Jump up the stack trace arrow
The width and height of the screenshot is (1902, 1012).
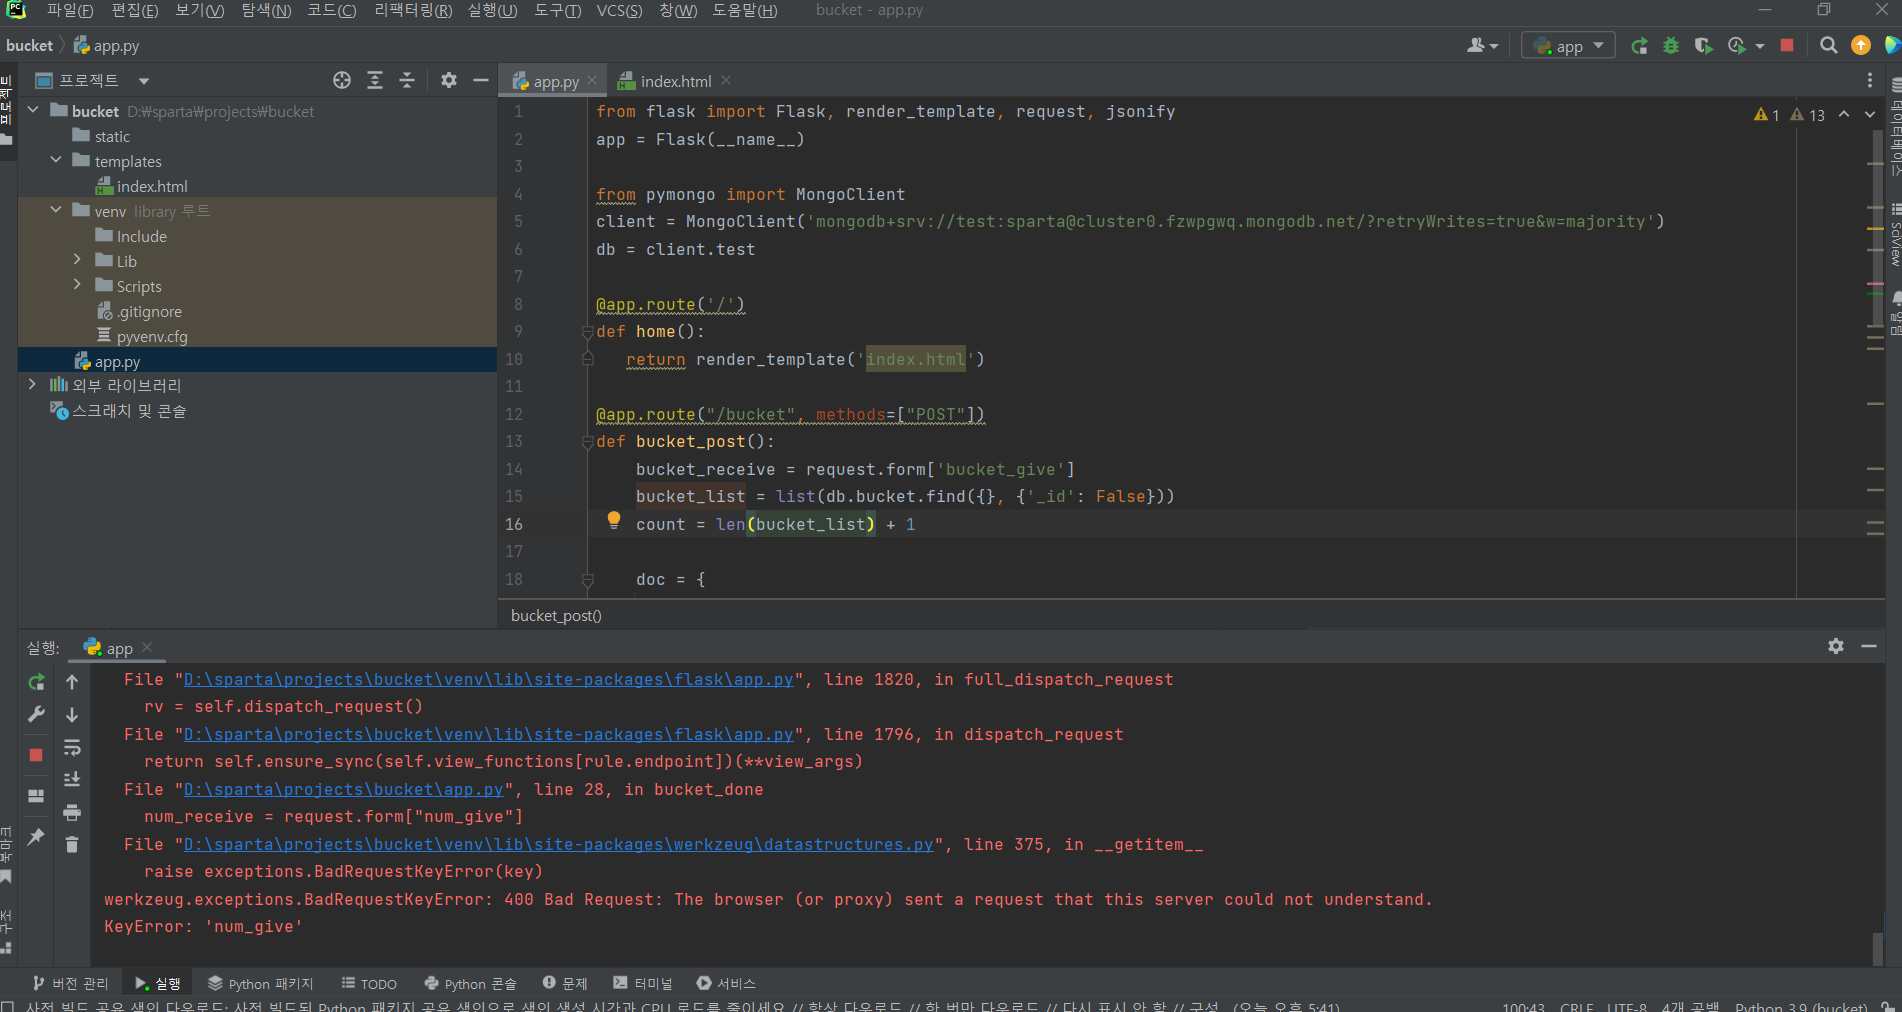(72, 682)
